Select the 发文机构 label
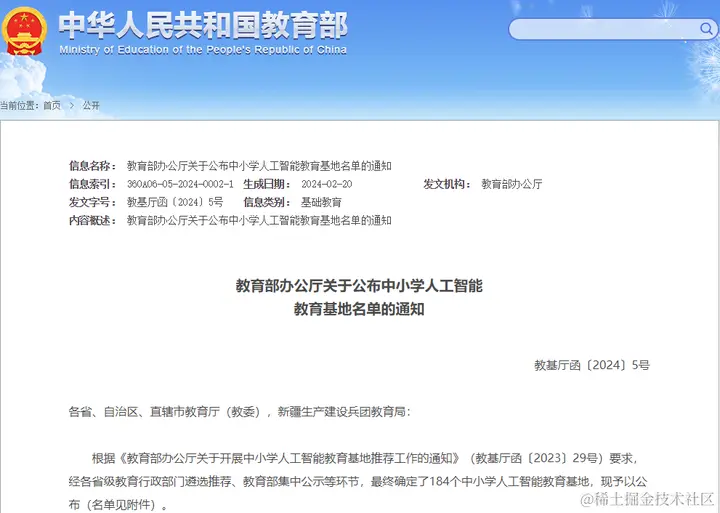Viewport: 720px width, 513px height. (x=447, y=184)
